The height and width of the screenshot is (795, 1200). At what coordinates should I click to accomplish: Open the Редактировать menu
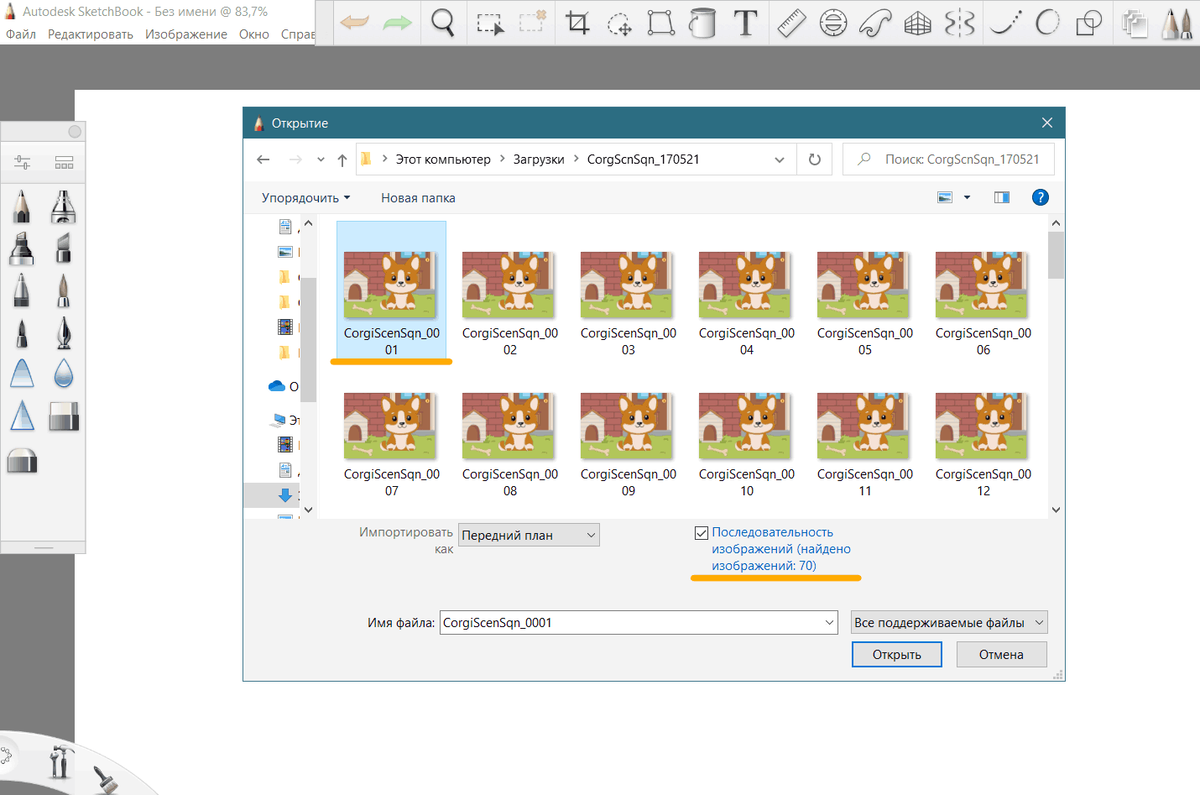point(90,34)
